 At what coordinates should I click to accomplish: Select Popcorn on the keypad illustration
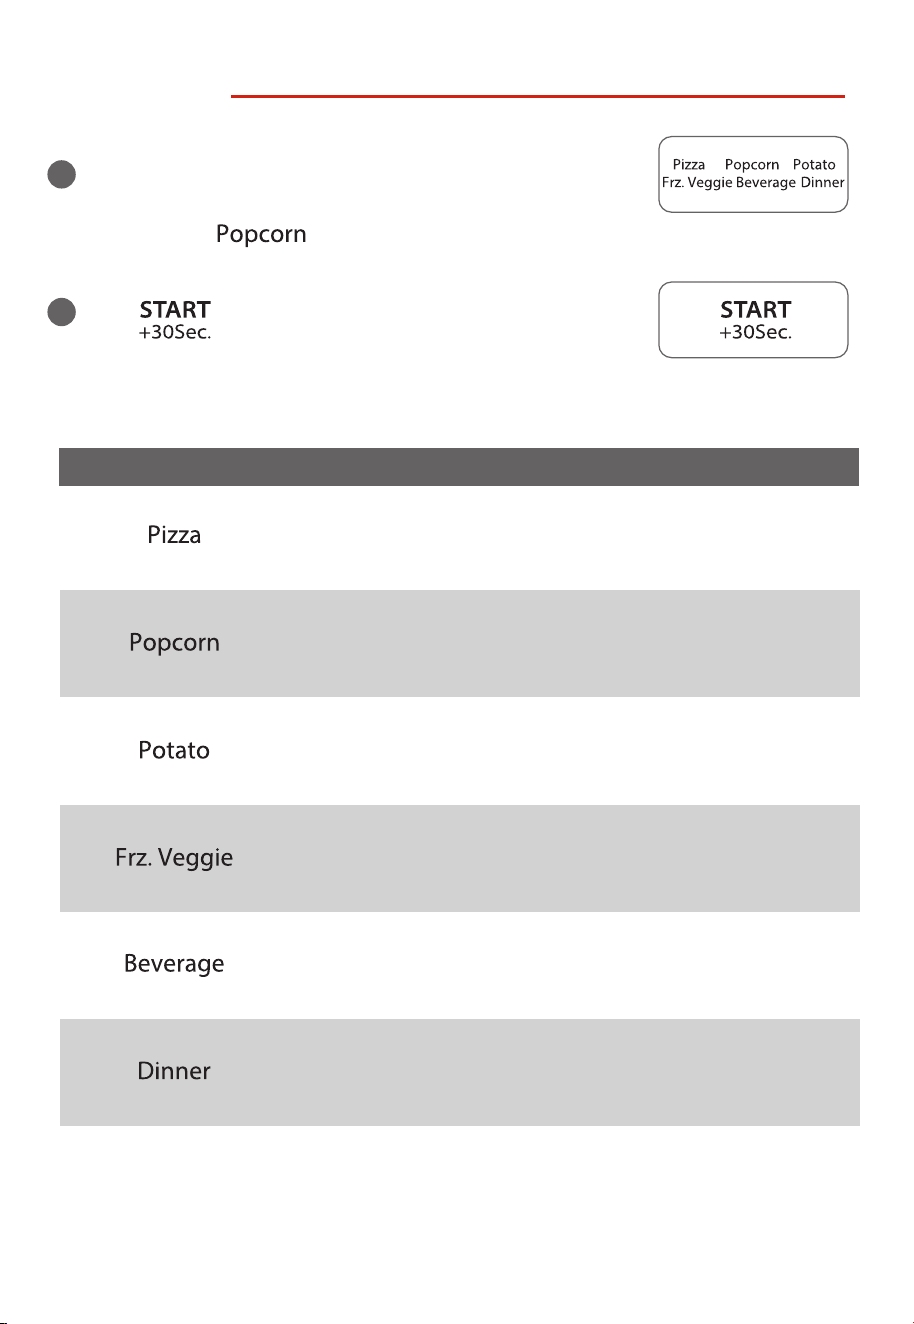[752, 165]
